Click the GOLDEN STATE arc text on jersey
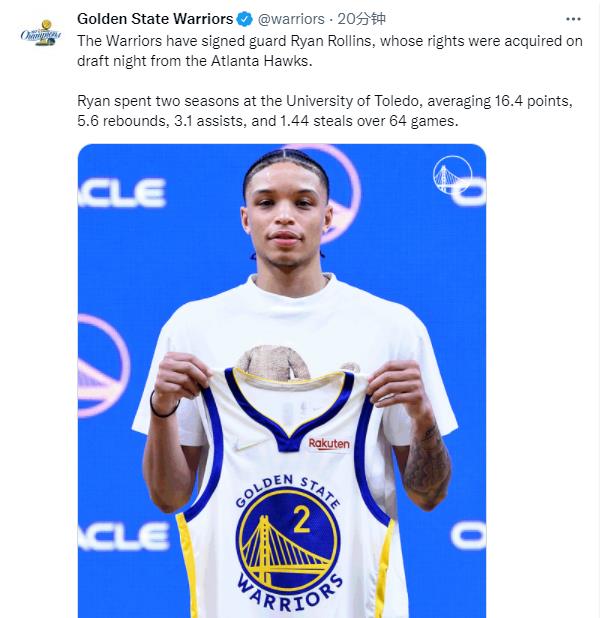The height and width of the screenshot is (618, 603). point(288,487)
